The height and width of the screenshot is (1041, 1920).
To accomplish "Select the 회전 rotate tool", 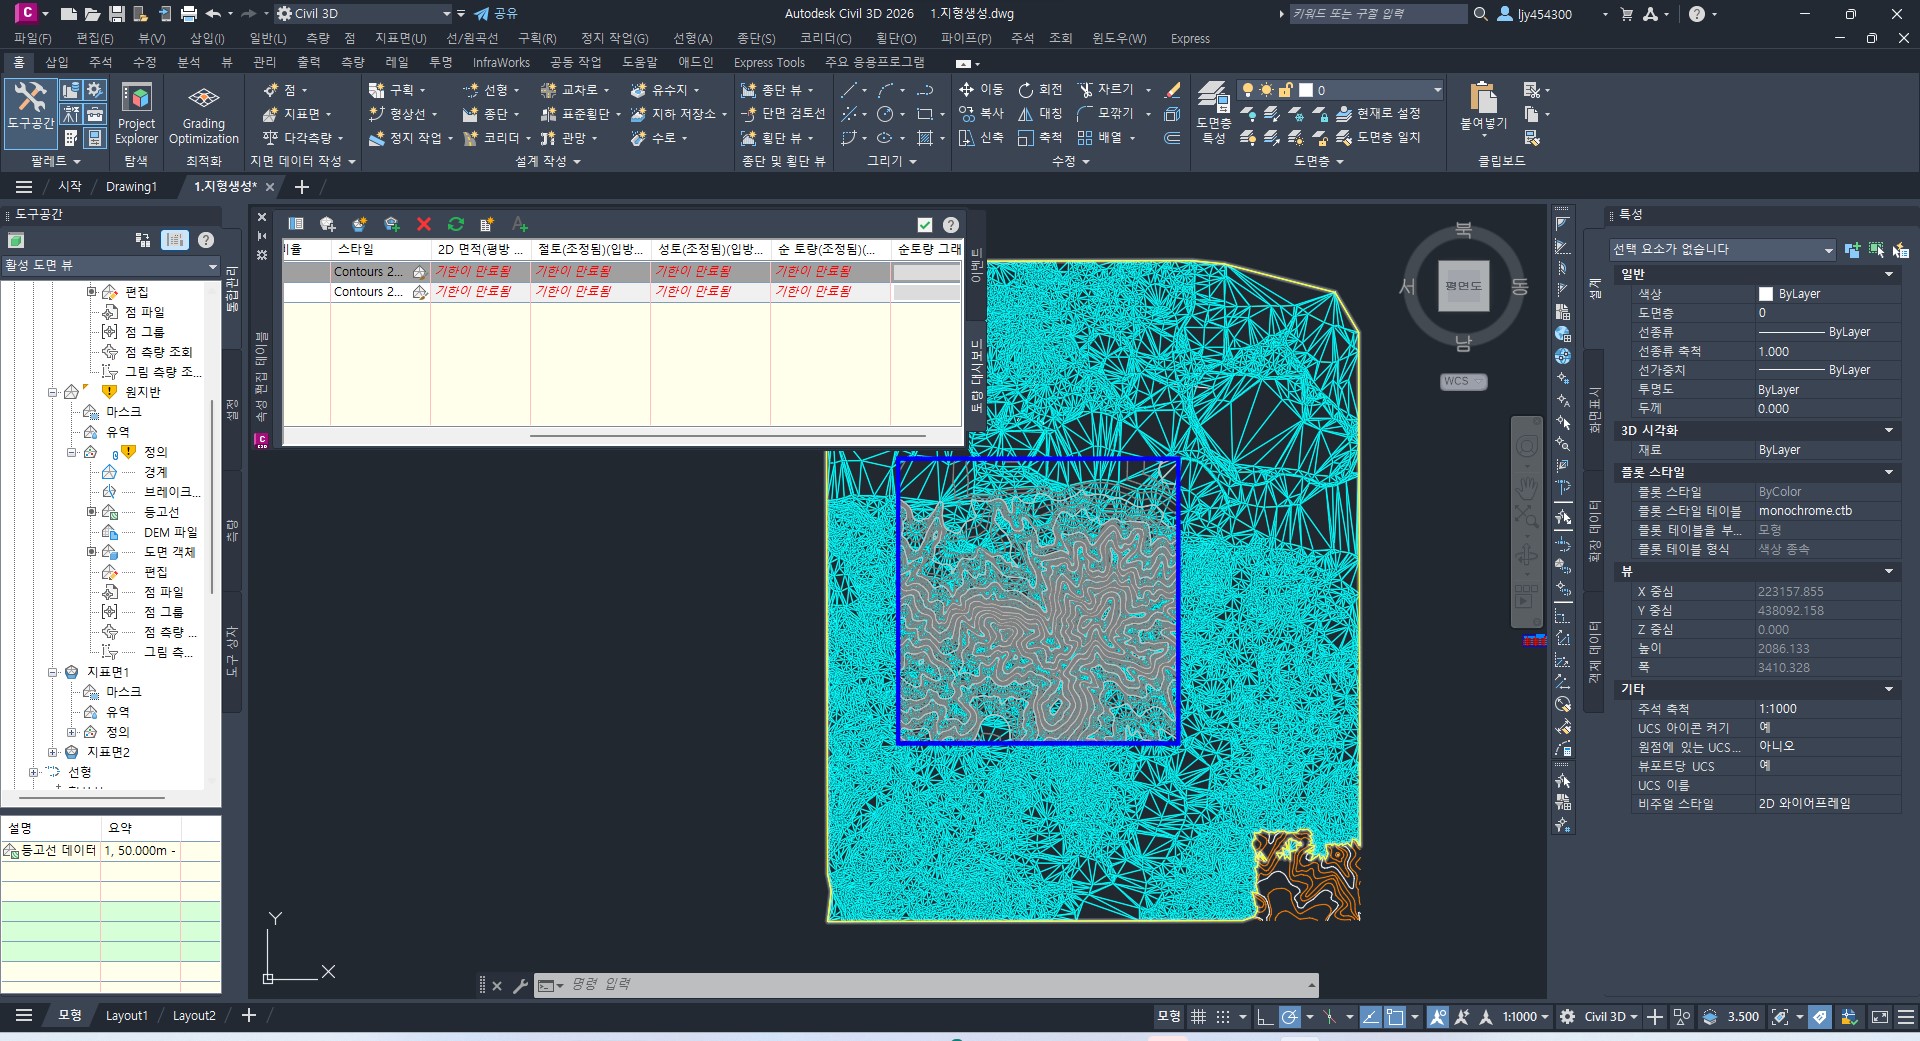I will coord(1040,90).
